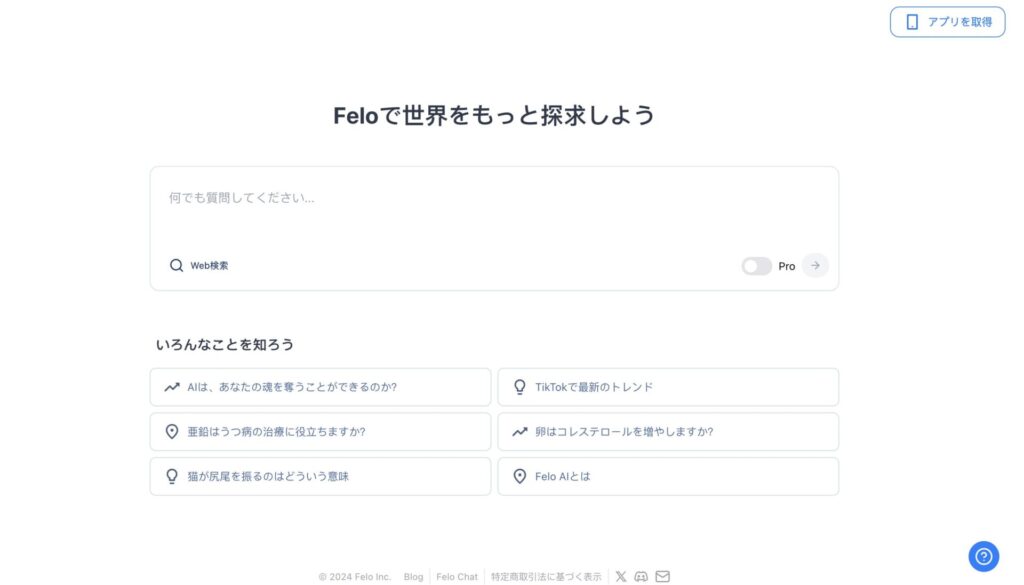
Task: Open the アプリを取得 button
Action: point(946,21)
